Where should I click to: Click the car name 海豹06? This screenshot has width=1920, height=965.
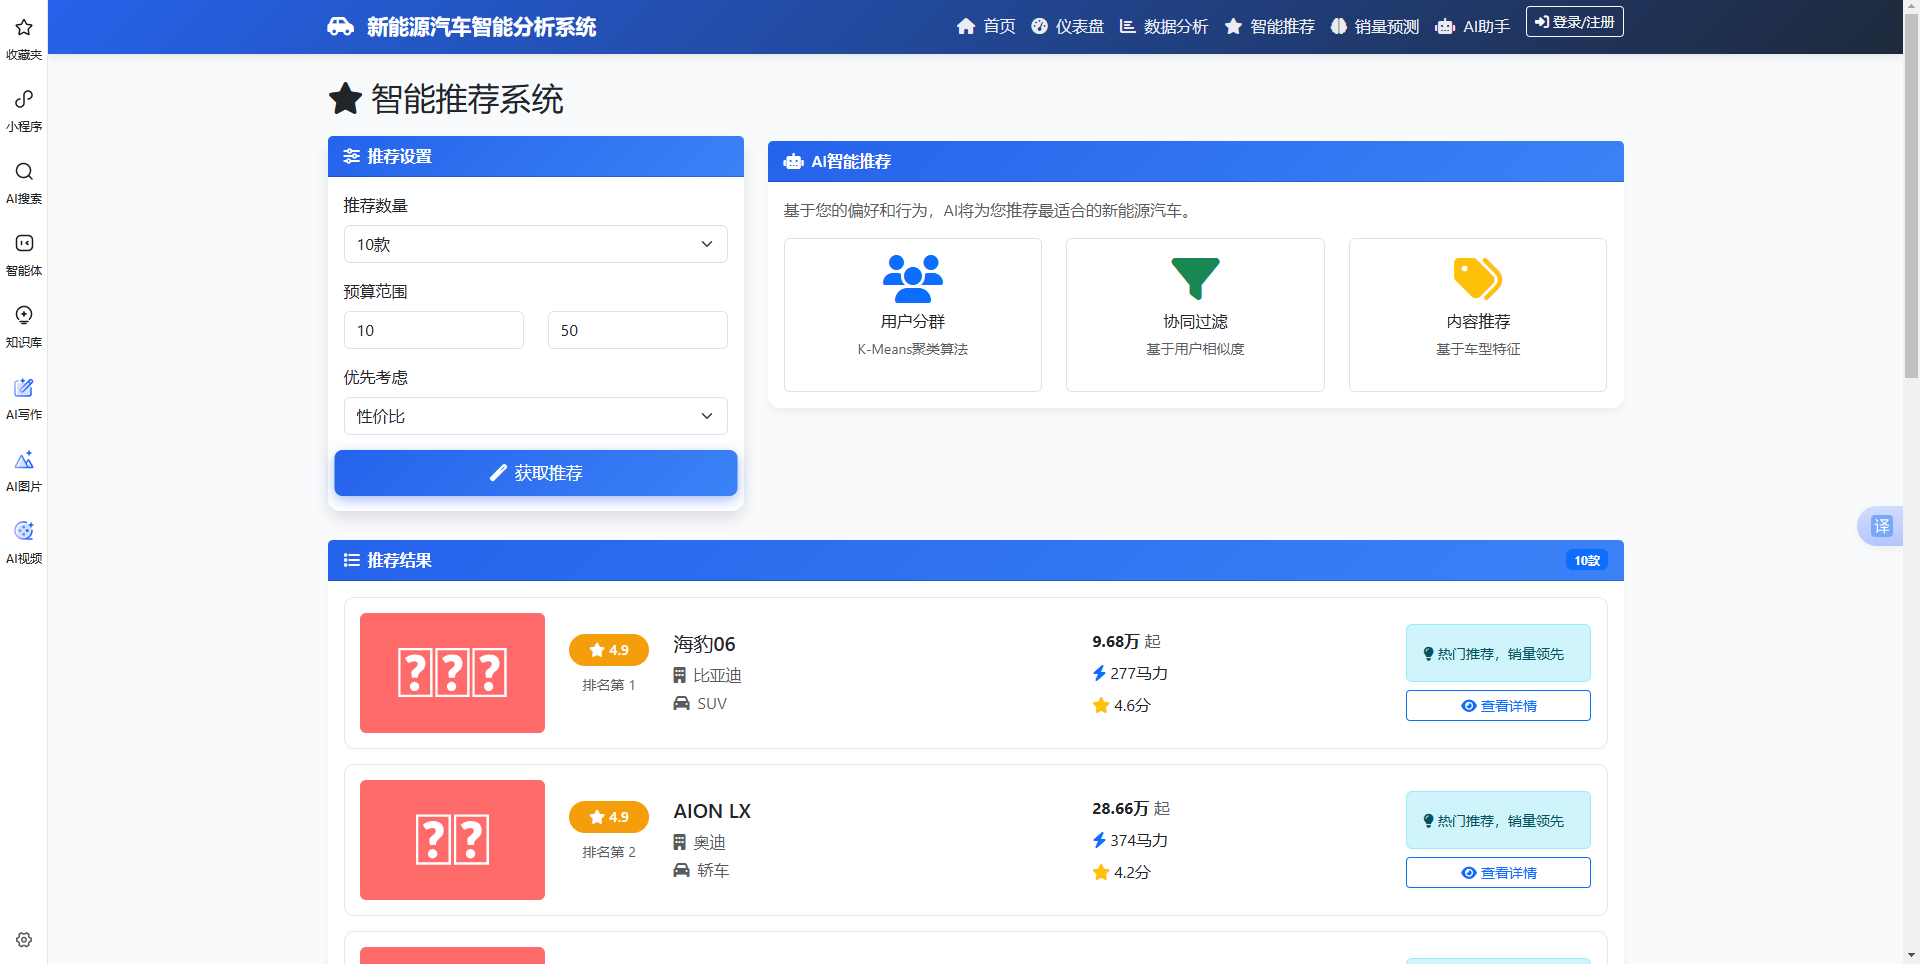(704, 645)
